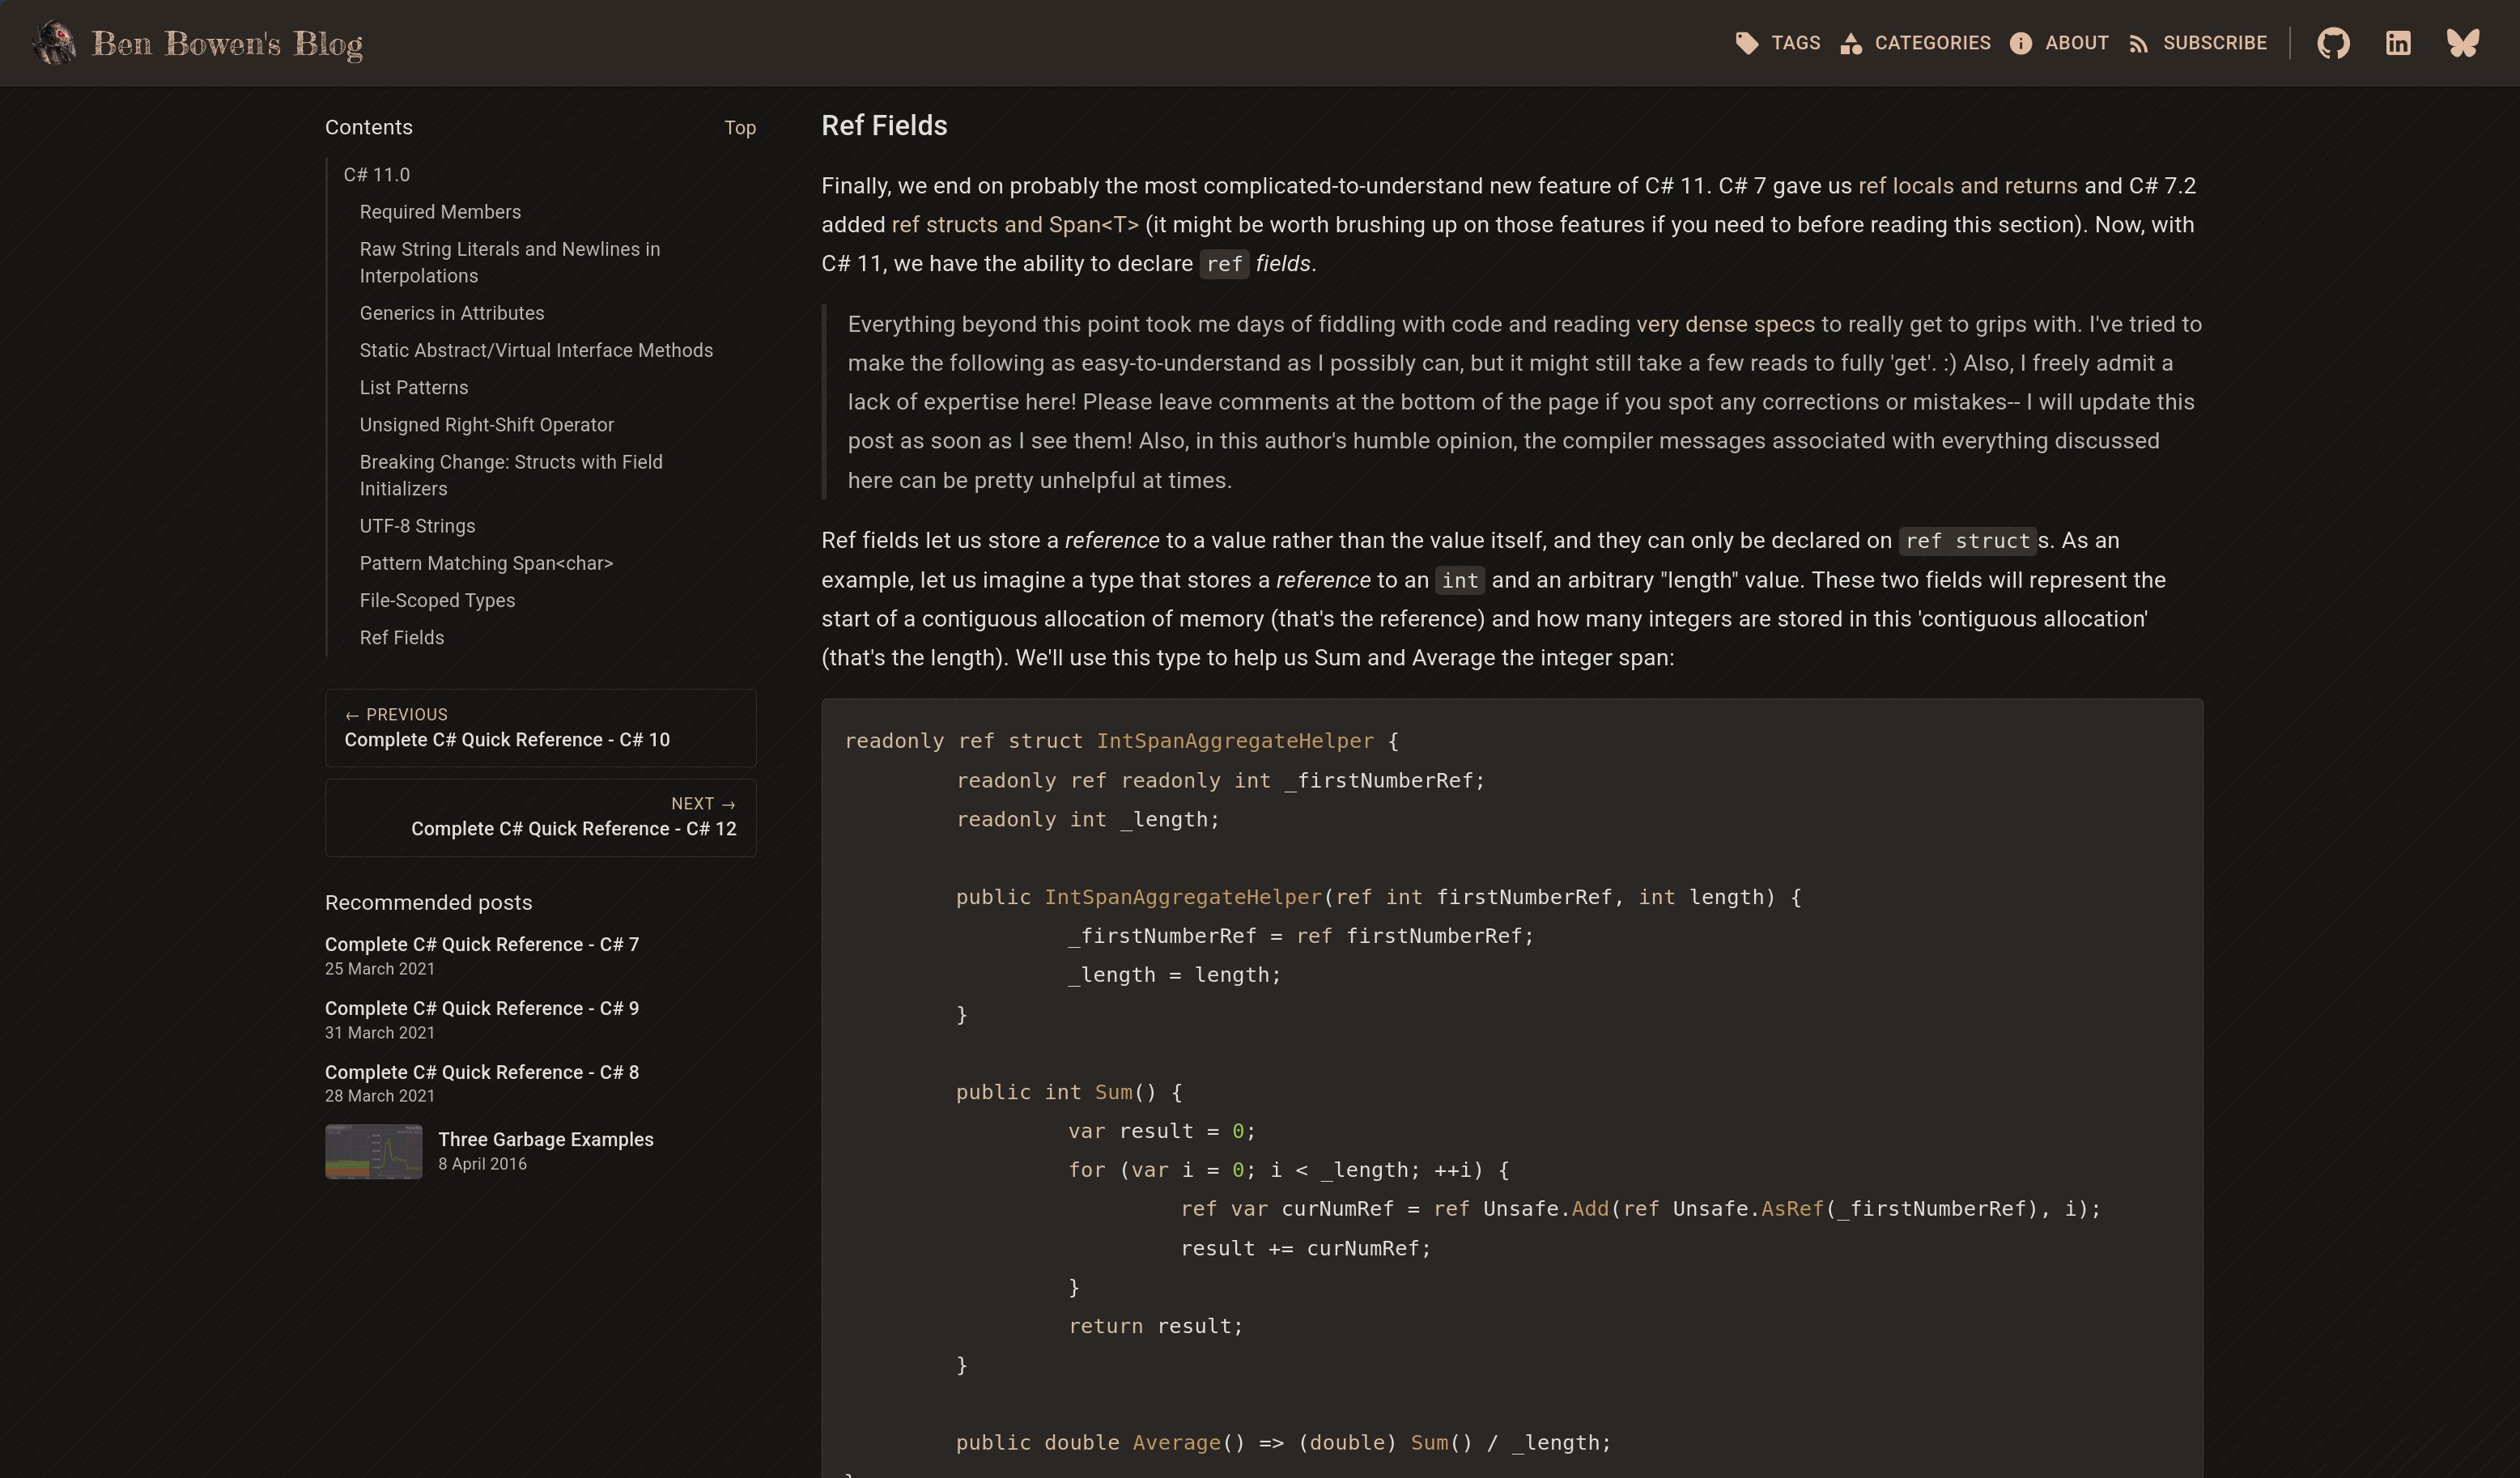Open the TAGS menu item

[x=1796, y=43]
